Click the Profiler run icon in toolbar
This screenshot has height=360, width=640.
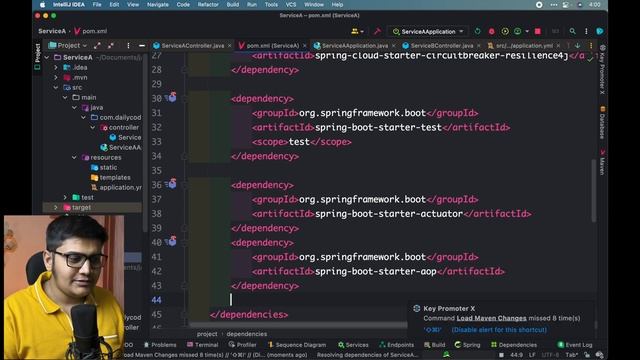(x=518, y=31)
